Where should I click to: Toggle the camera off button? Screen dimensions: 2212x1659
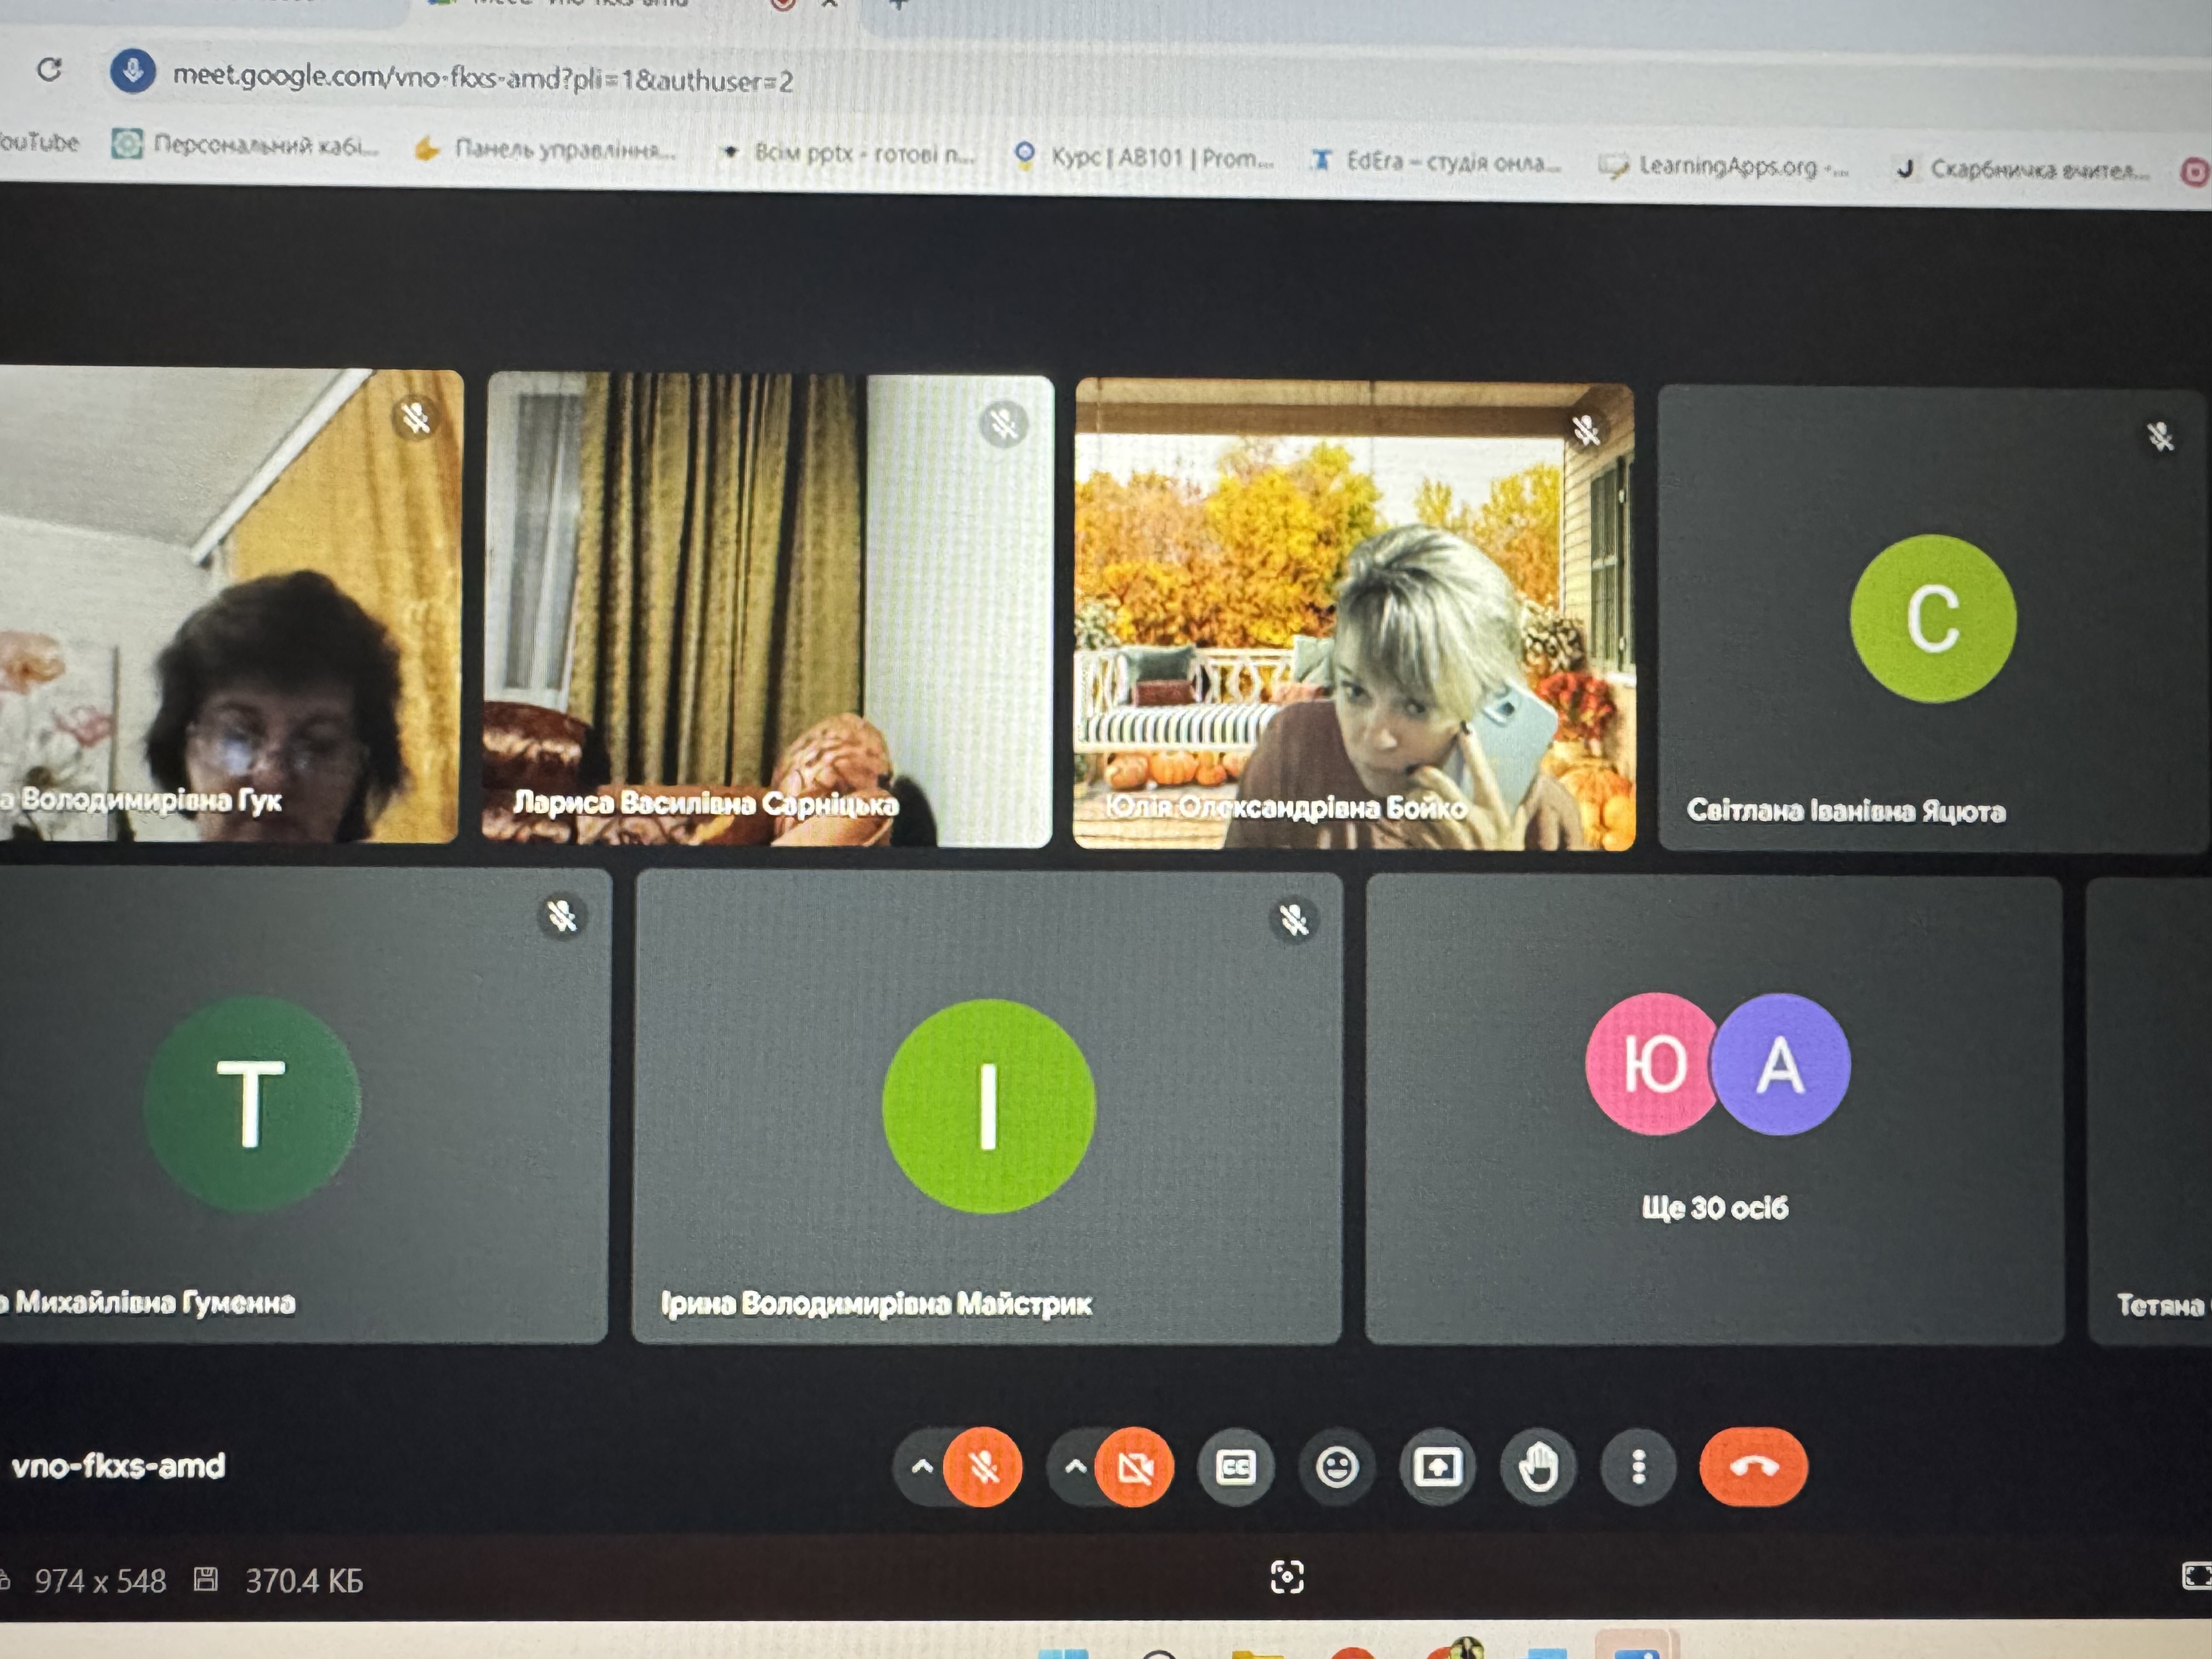1135,1468
